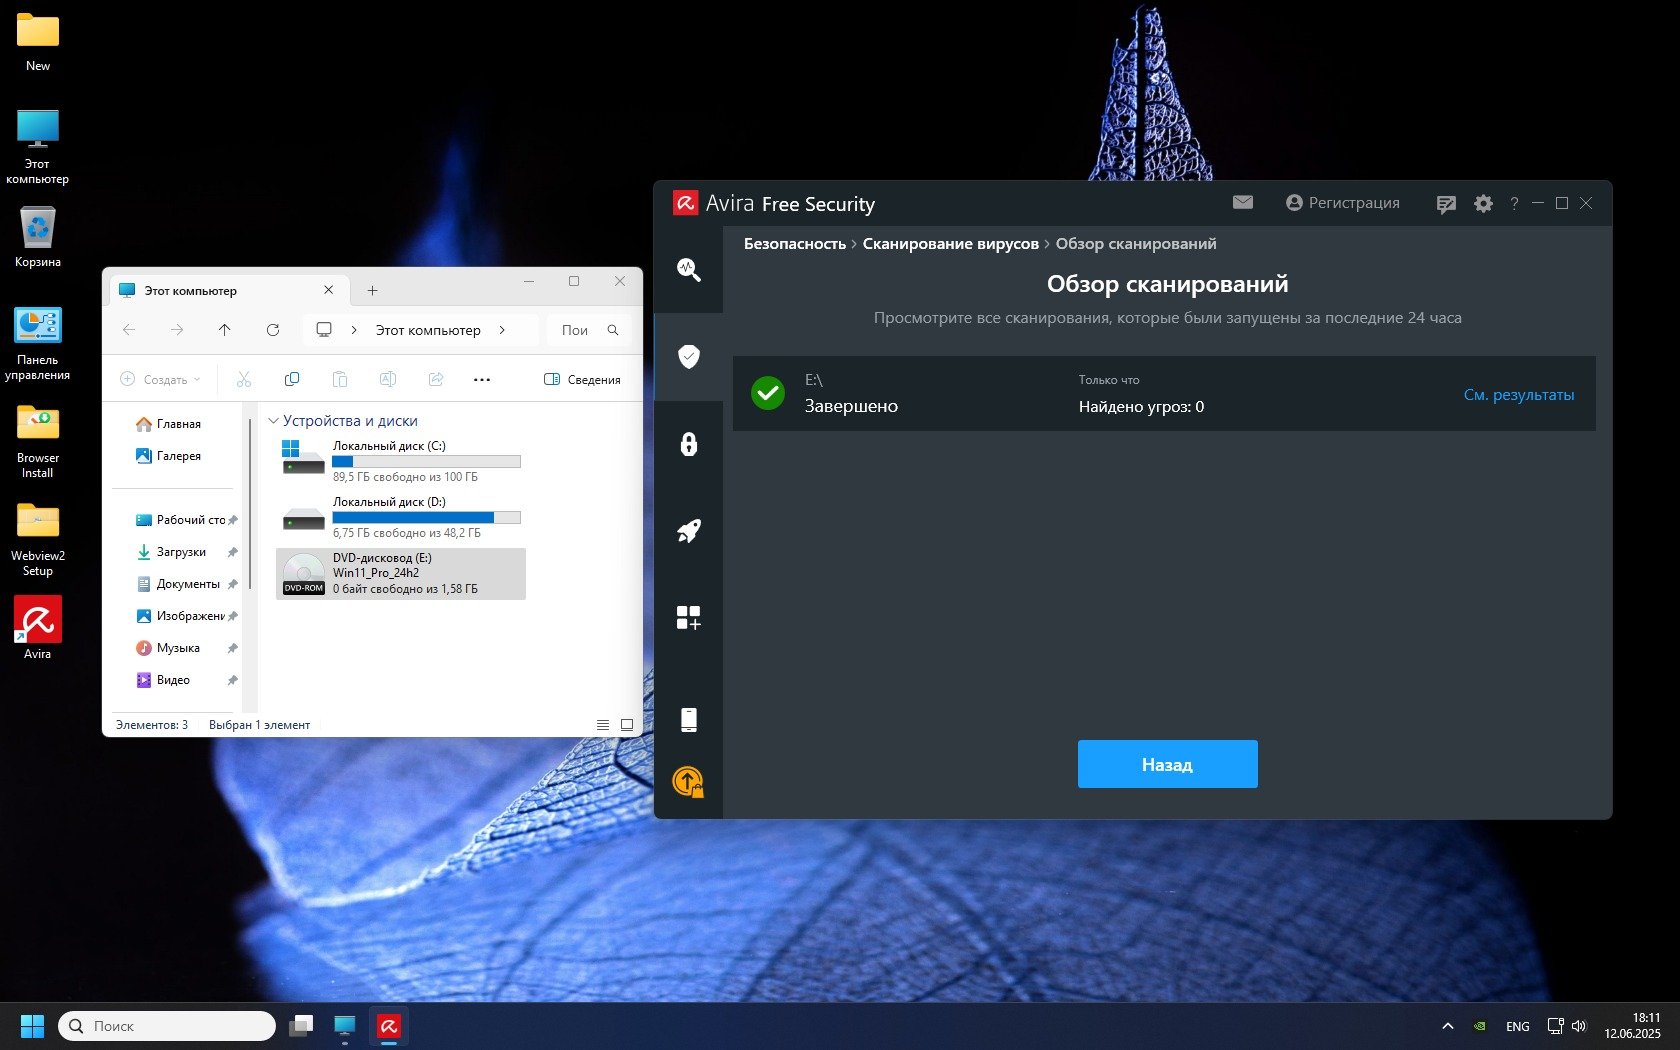1680x1050 pixels.
Task: Toggle the Сведения details pane
Action: pos(582,380)
